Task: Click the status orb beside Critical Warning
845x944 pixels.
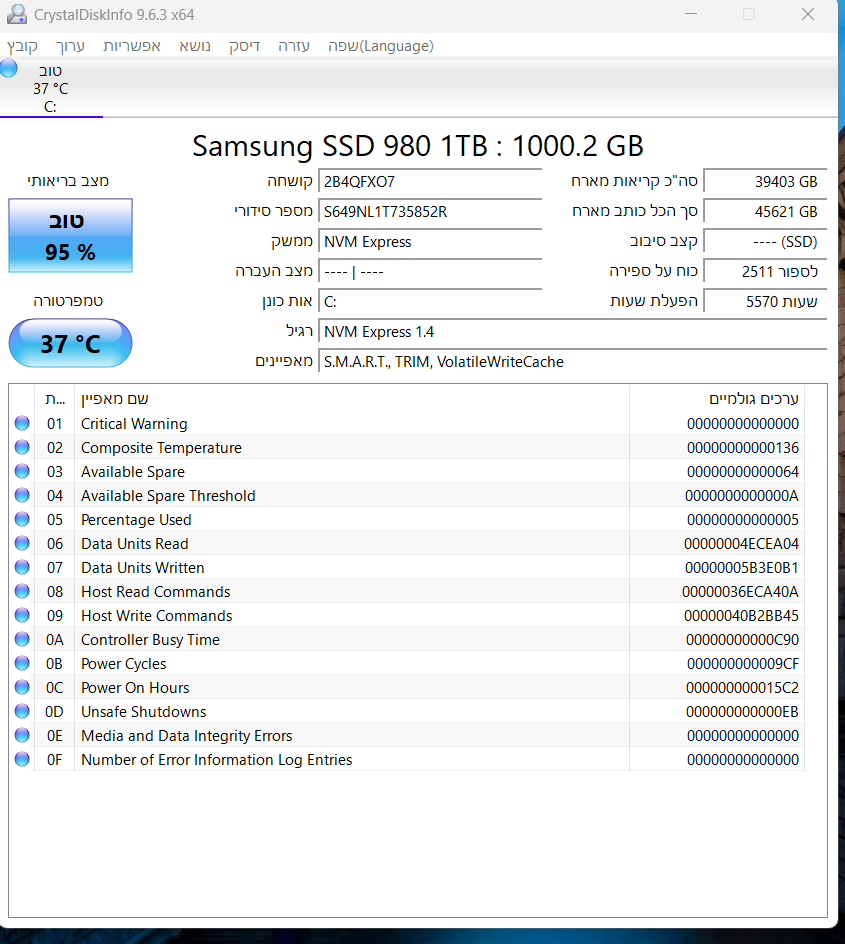Action: (x=22, y=423)
